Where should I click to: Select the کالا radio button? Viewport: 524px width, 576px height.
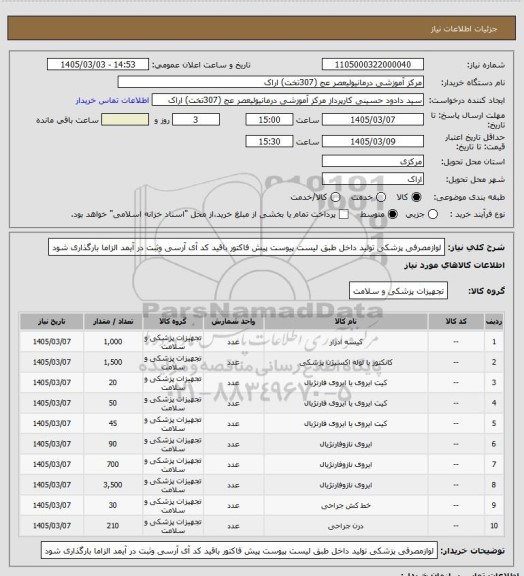[x=416, y=197]
